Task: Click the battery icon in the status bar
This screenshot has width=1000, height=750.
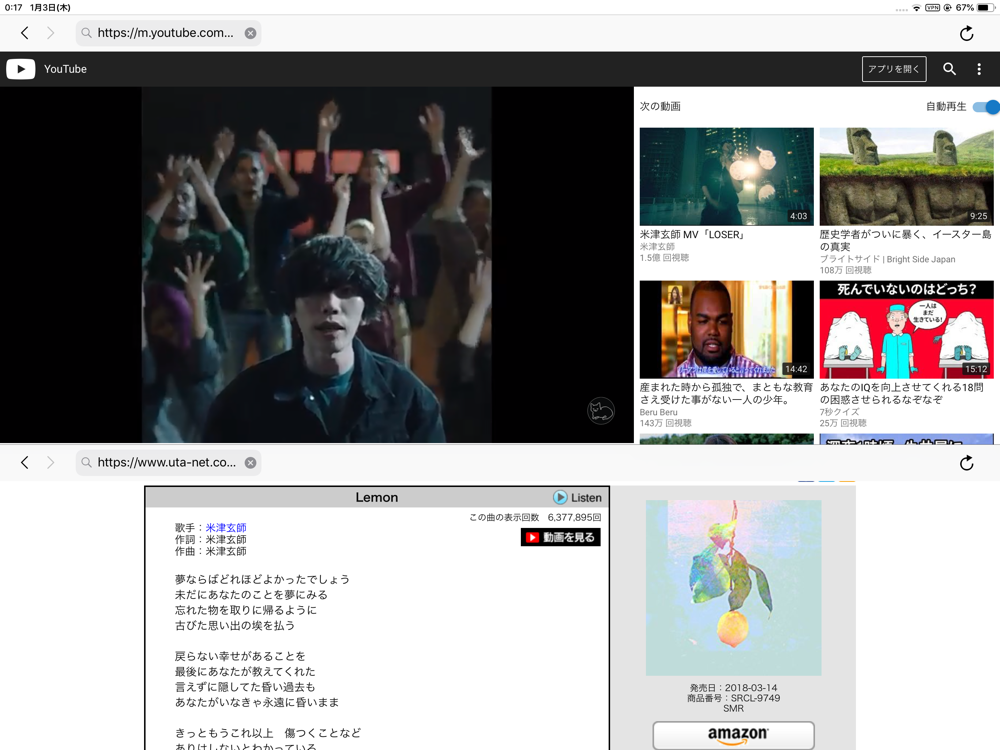Action: click(986, 8)
